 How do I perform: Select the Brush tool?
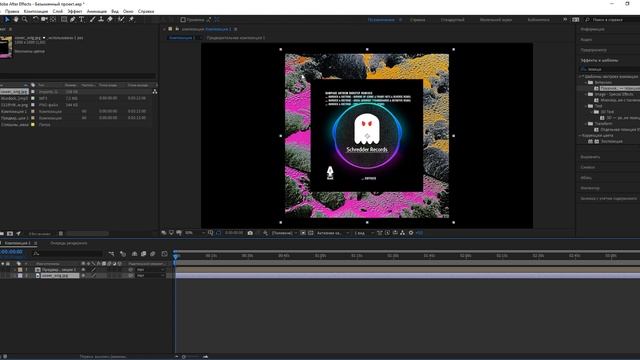click(92, 20)
